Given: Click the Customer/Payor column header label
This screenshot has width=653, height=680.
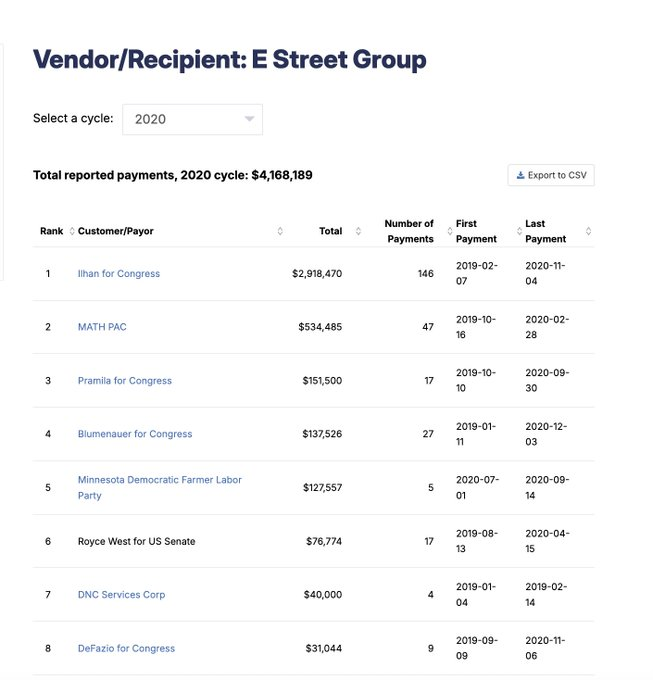Looking at the screenshot, I should 115,231.
